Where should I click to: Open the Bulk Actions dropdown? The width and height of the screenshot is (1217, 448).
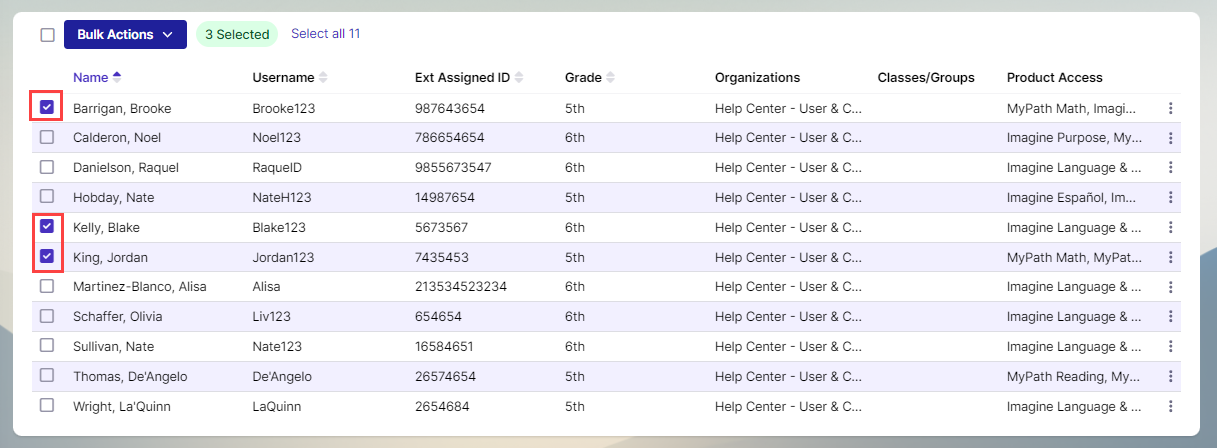pyautogui.click(x=125, y=35)
